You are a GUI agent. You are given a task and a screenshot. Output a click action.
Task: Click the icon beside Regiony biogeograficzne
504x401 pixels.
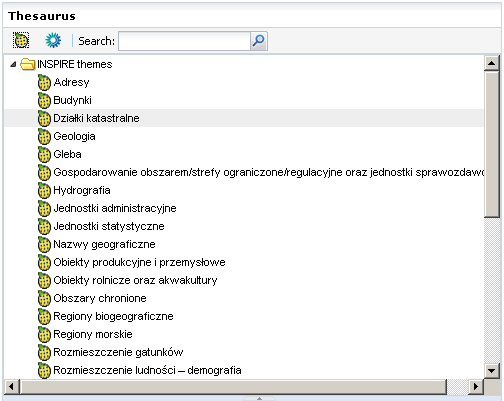coord(44,316)
